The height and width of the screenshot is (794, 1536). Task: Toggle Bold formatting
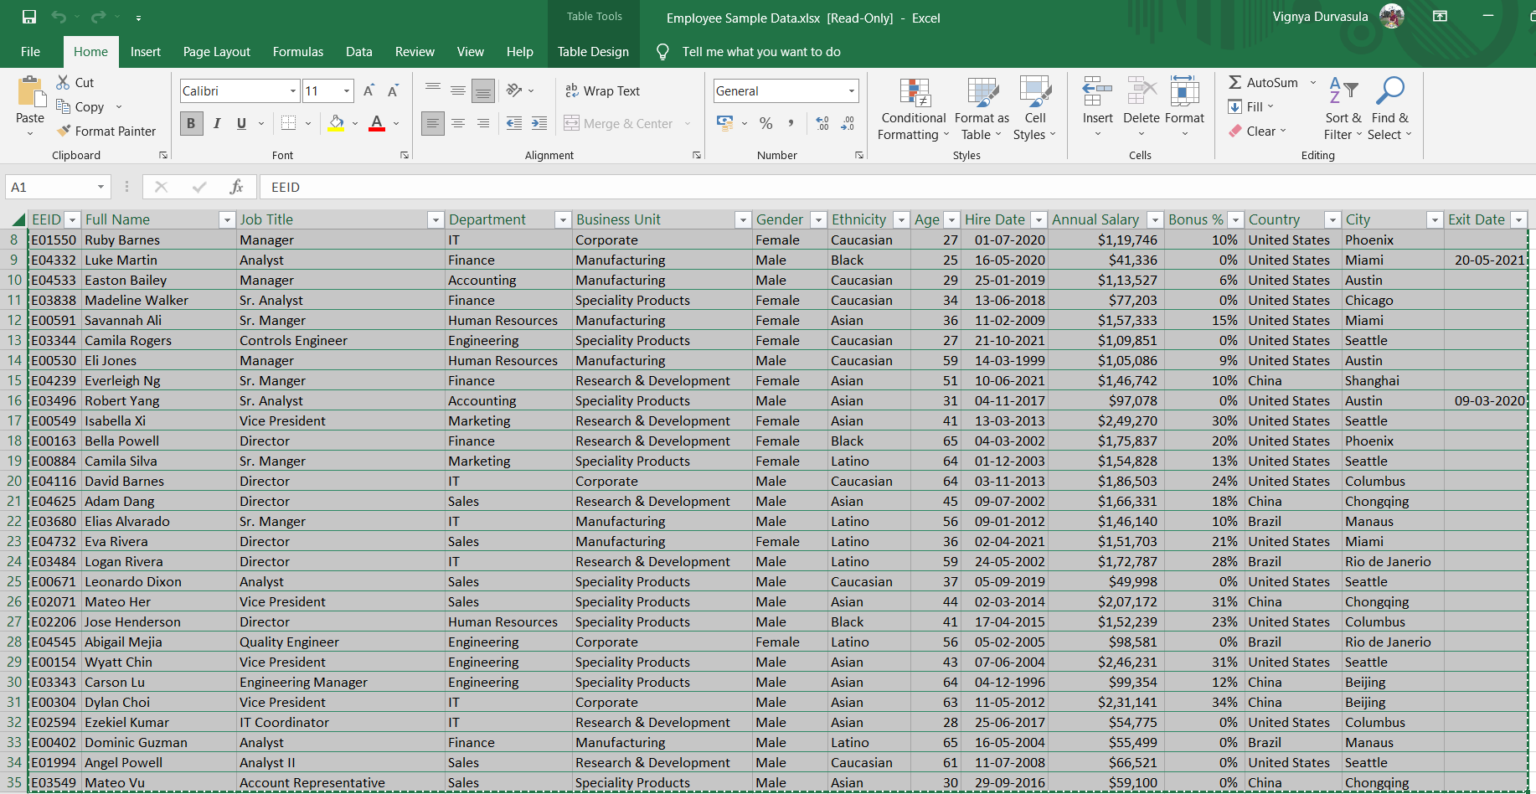tap(191, 123)
